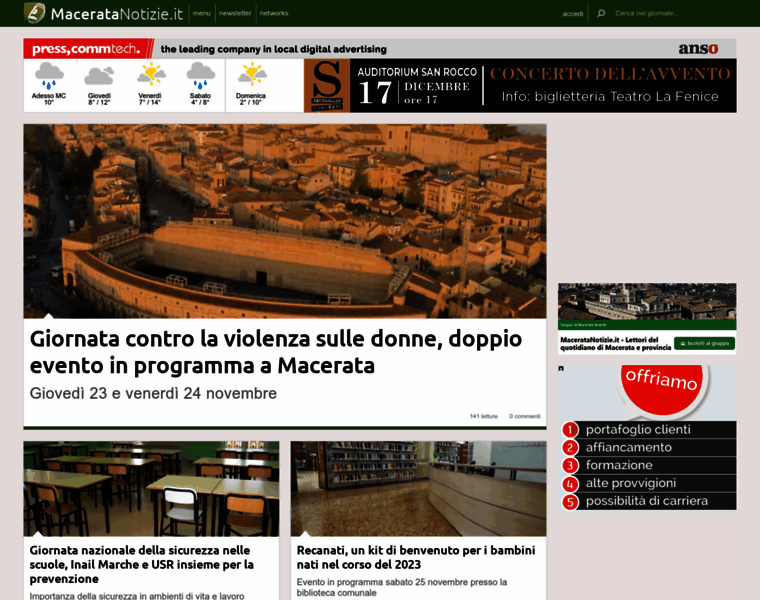
Task: Click subtitle 'Giovedì 23 e venerdì 24 novembre'
Action: [x=153, y=393]
